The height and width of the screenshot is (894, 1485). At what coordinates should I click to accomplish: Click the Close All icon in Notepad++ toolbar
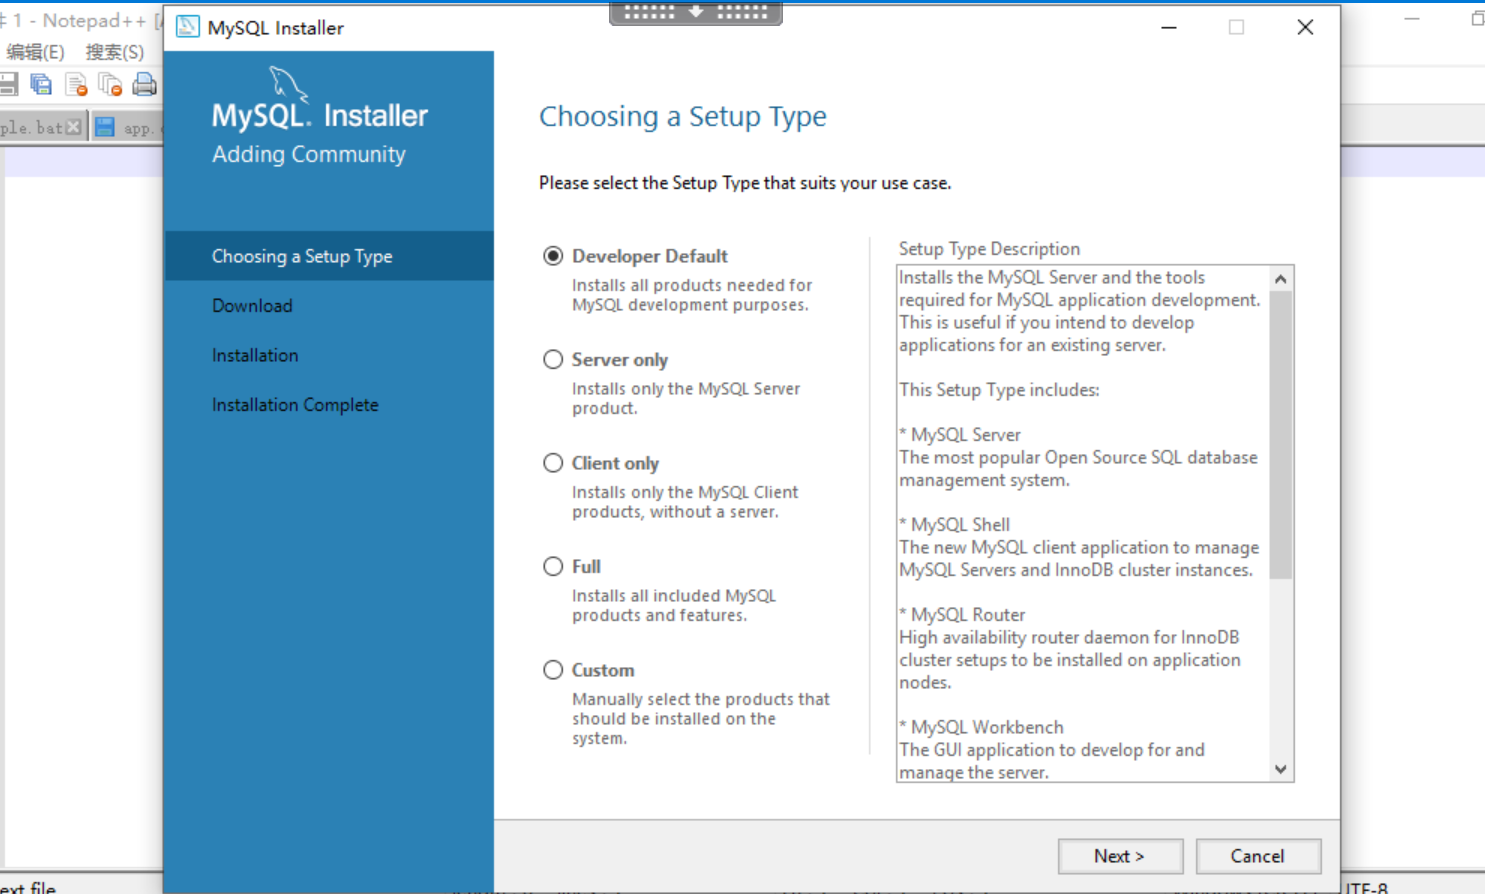[110, 85]
